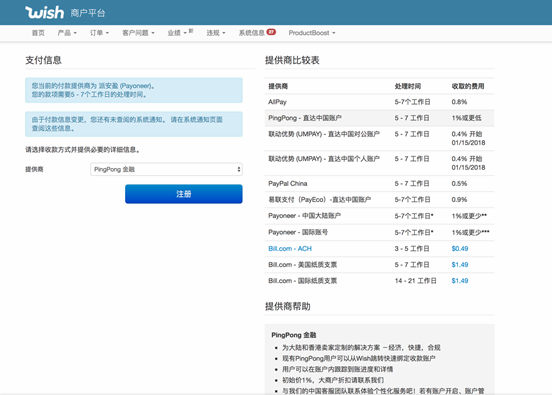Select the AliPay provider row text
This screenshot has width=552, height=395.
(277, 102)
